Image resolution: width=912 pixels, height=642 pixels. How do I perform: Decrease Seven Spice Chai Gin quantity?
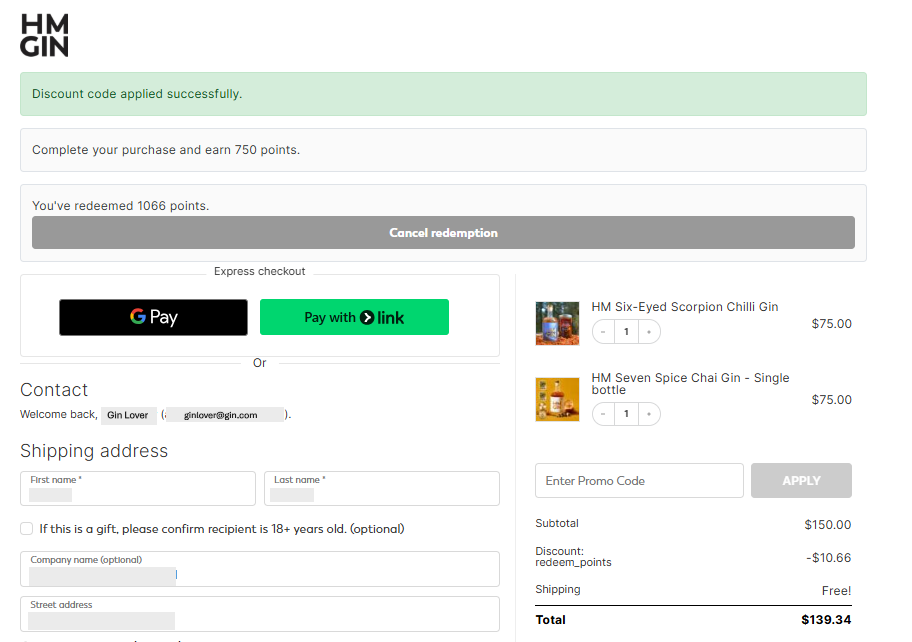tap(603, 414)
